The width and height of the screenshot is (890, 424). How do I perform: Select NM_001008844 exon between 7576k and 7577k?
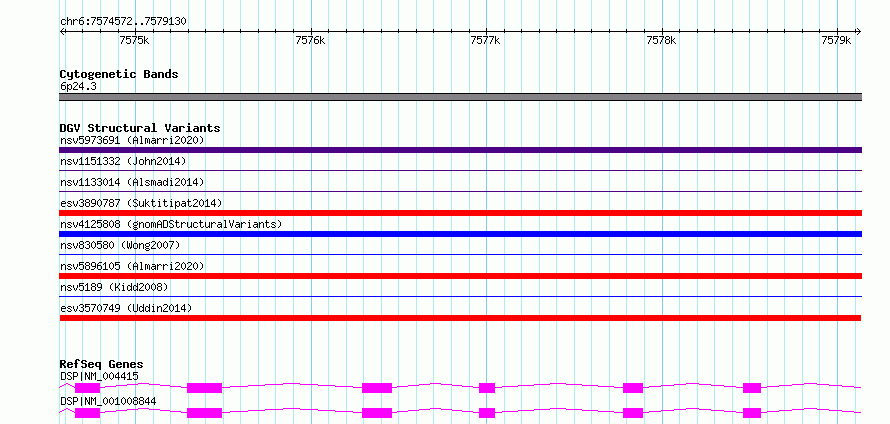point(377,413)
